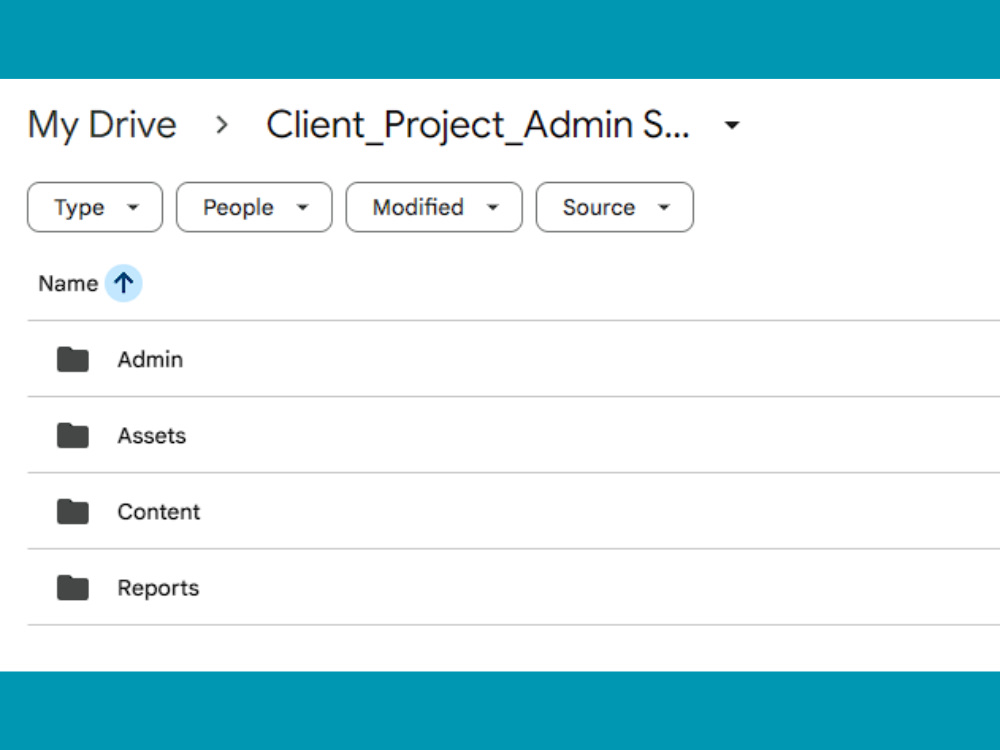The height and width of the screenshot is (750, 1000).
Task: Select the Content folder icon
Action: (x=73, y=511)
